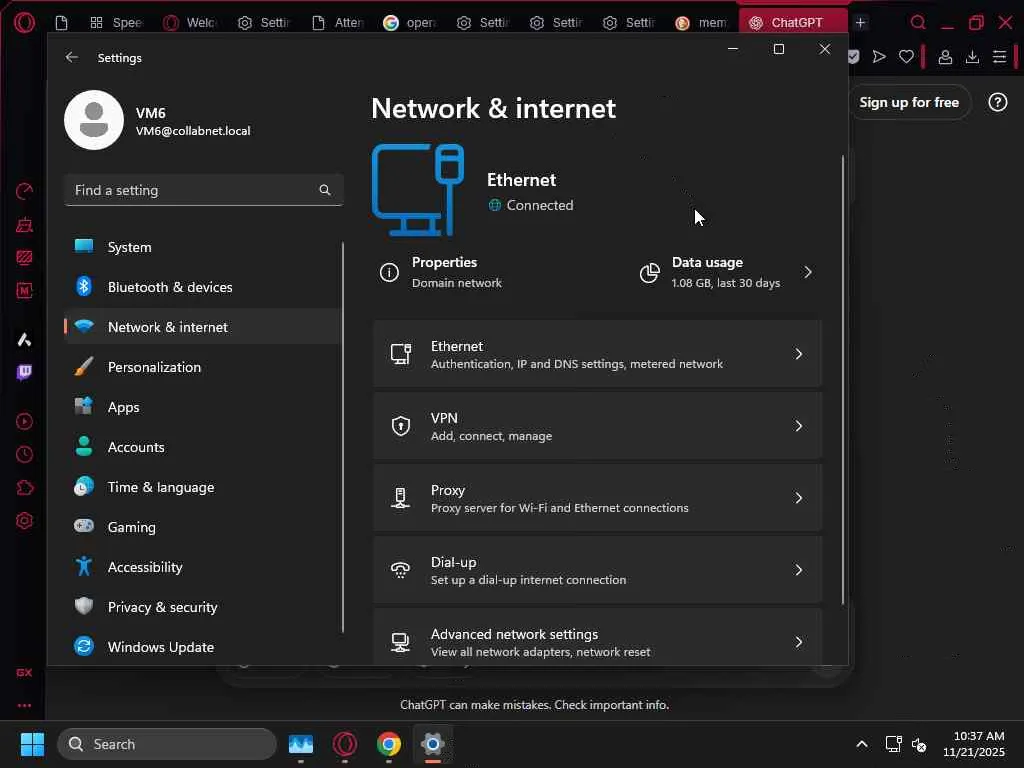The width and height of the screenshot is (1024, 768).
Task: Click the Twitch icon in Opera sidebar
Action: pyautogui.click(x=25, y=372)
